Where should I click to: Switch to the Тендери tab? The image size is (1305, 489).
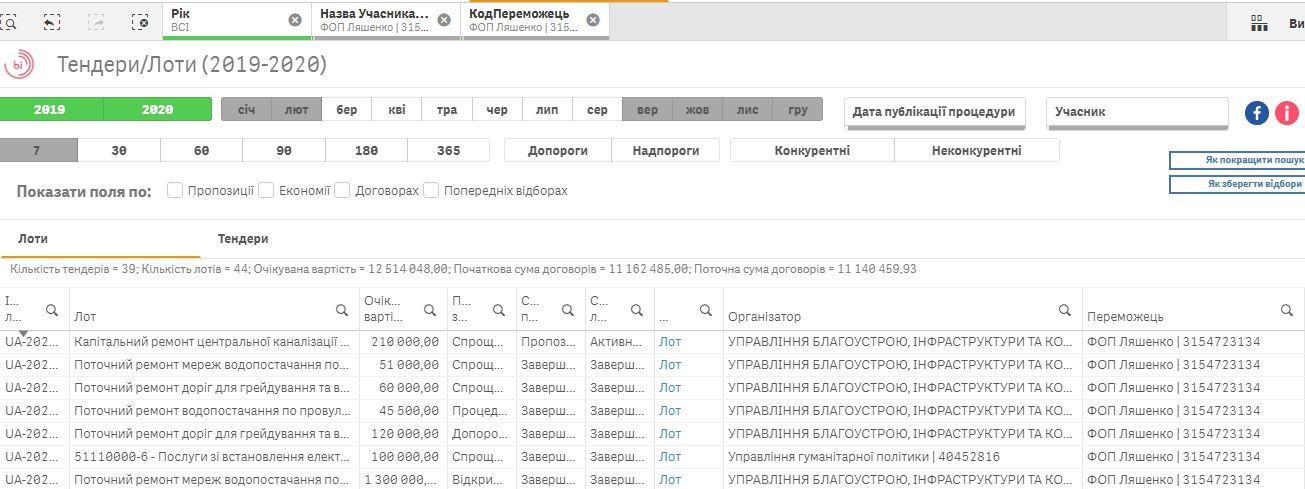pyautogui.click(x=243, y=239)
